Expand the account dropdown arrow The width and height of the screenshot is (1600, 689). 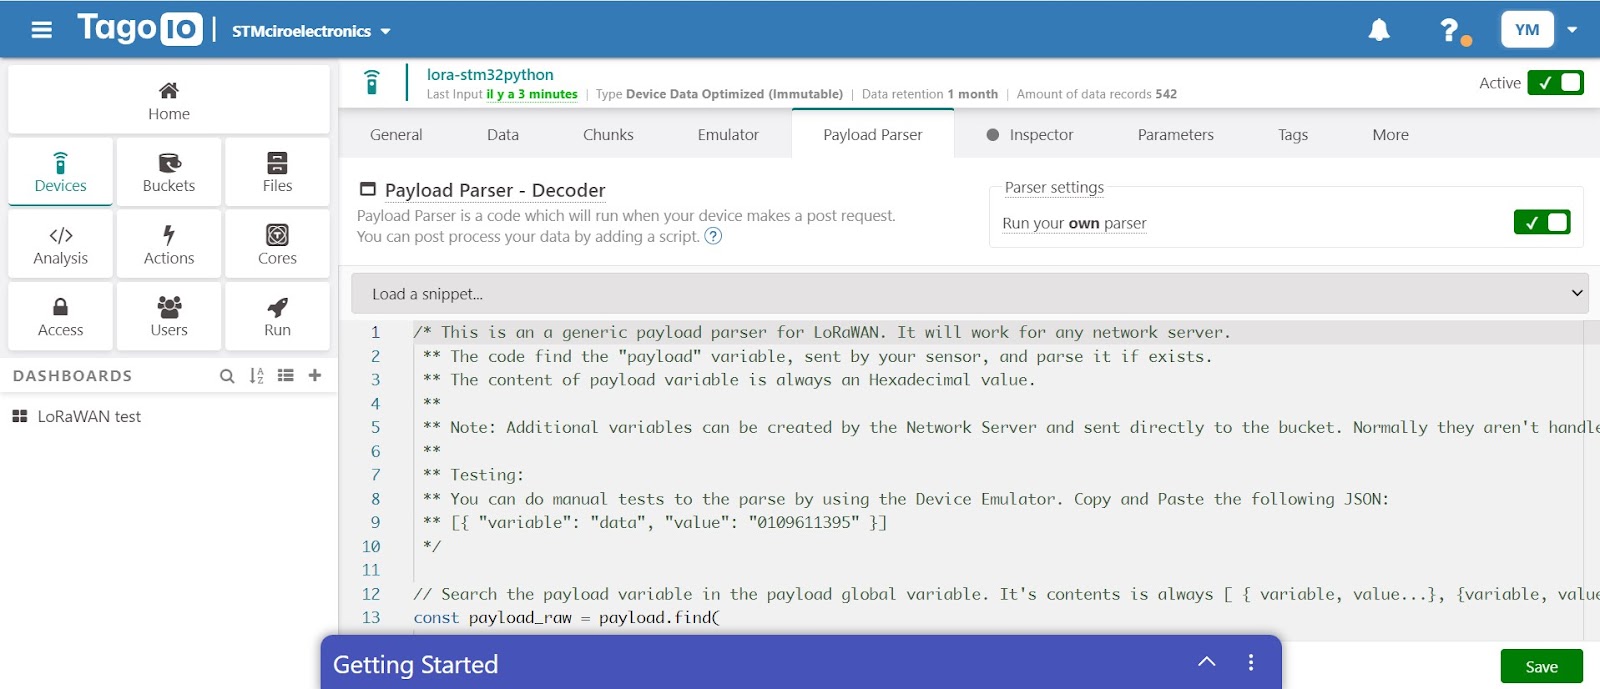pyautogui.click(x=1572, y=30)
